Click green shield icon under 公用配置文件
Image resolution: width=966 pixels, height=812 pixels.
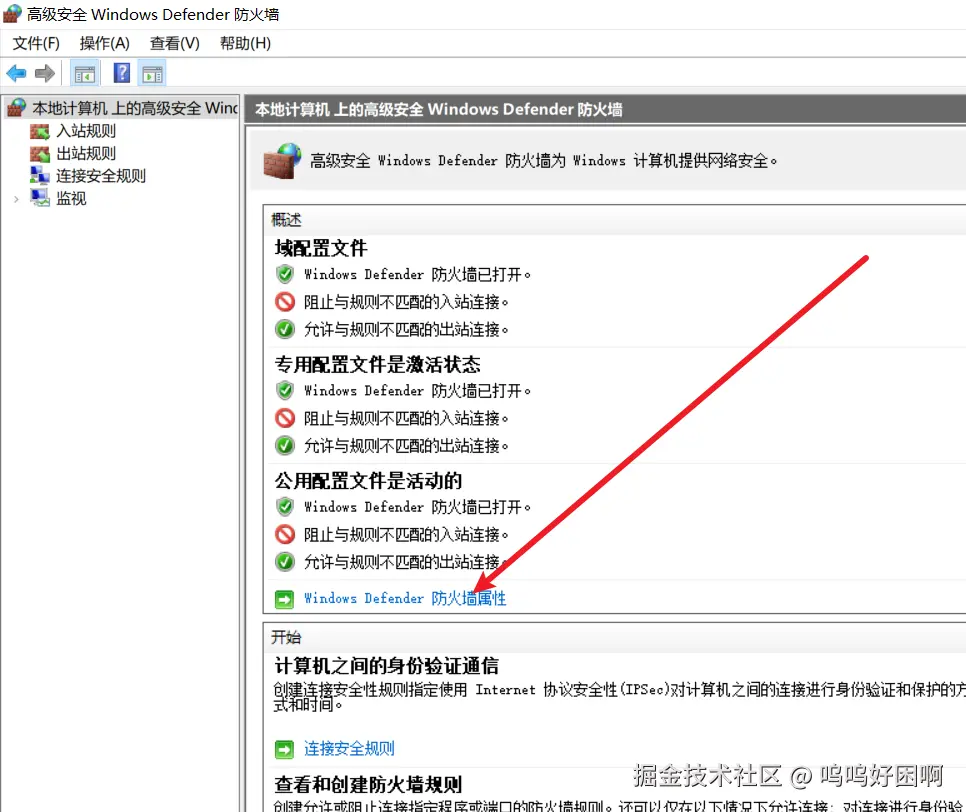(285, 506)
